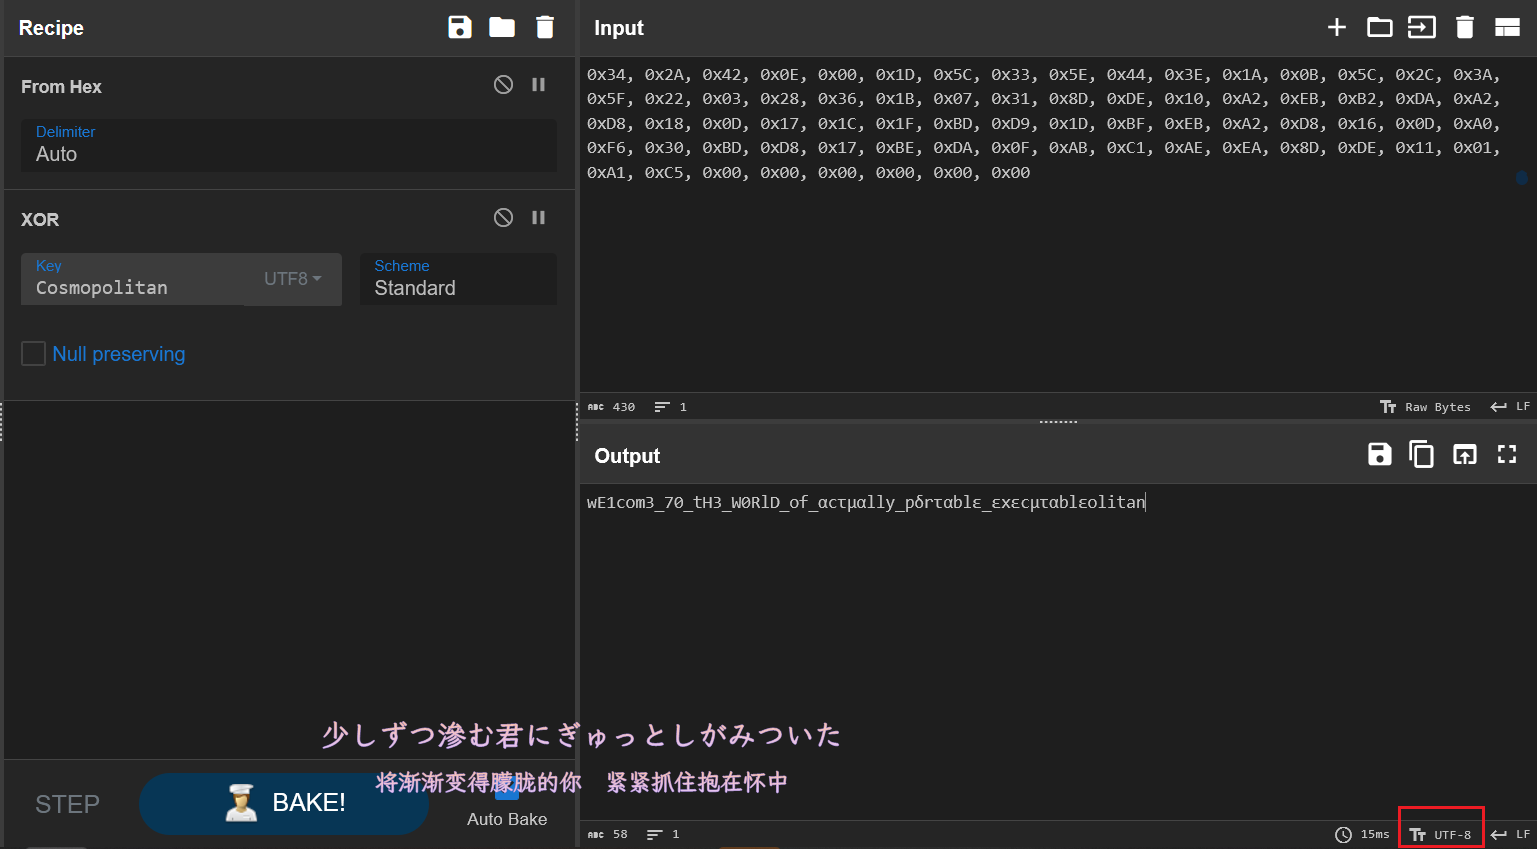This screenshot has height=849, width=1537.
Task: Save the current recipe
Action: point(460,27)
